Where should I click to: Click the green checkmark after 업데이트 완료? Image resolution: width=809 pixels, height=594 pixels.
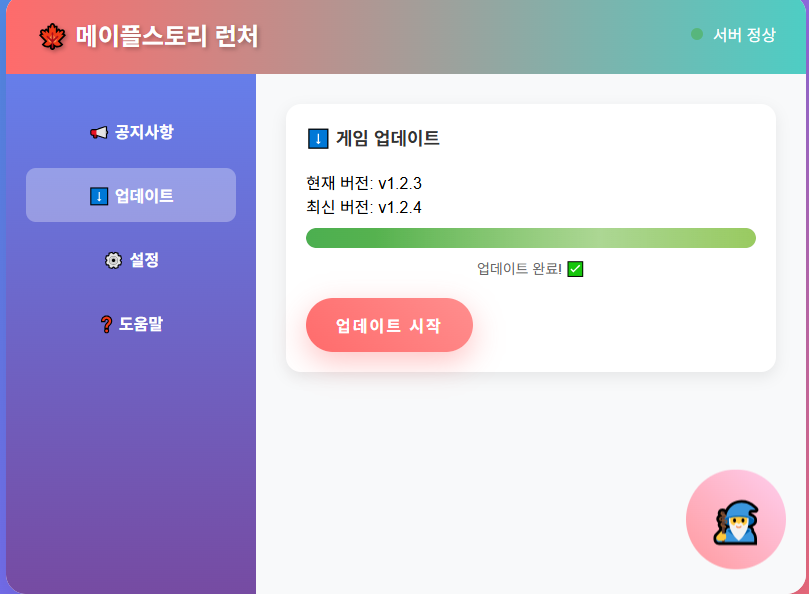(575, 269)
